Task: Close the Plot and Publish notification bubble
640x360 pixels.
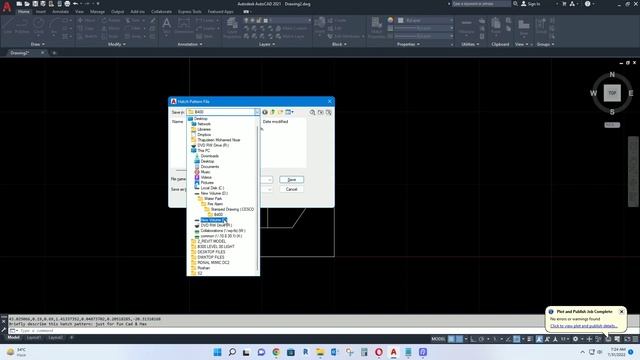Action: pyautogui.click(x=622, y=311)
